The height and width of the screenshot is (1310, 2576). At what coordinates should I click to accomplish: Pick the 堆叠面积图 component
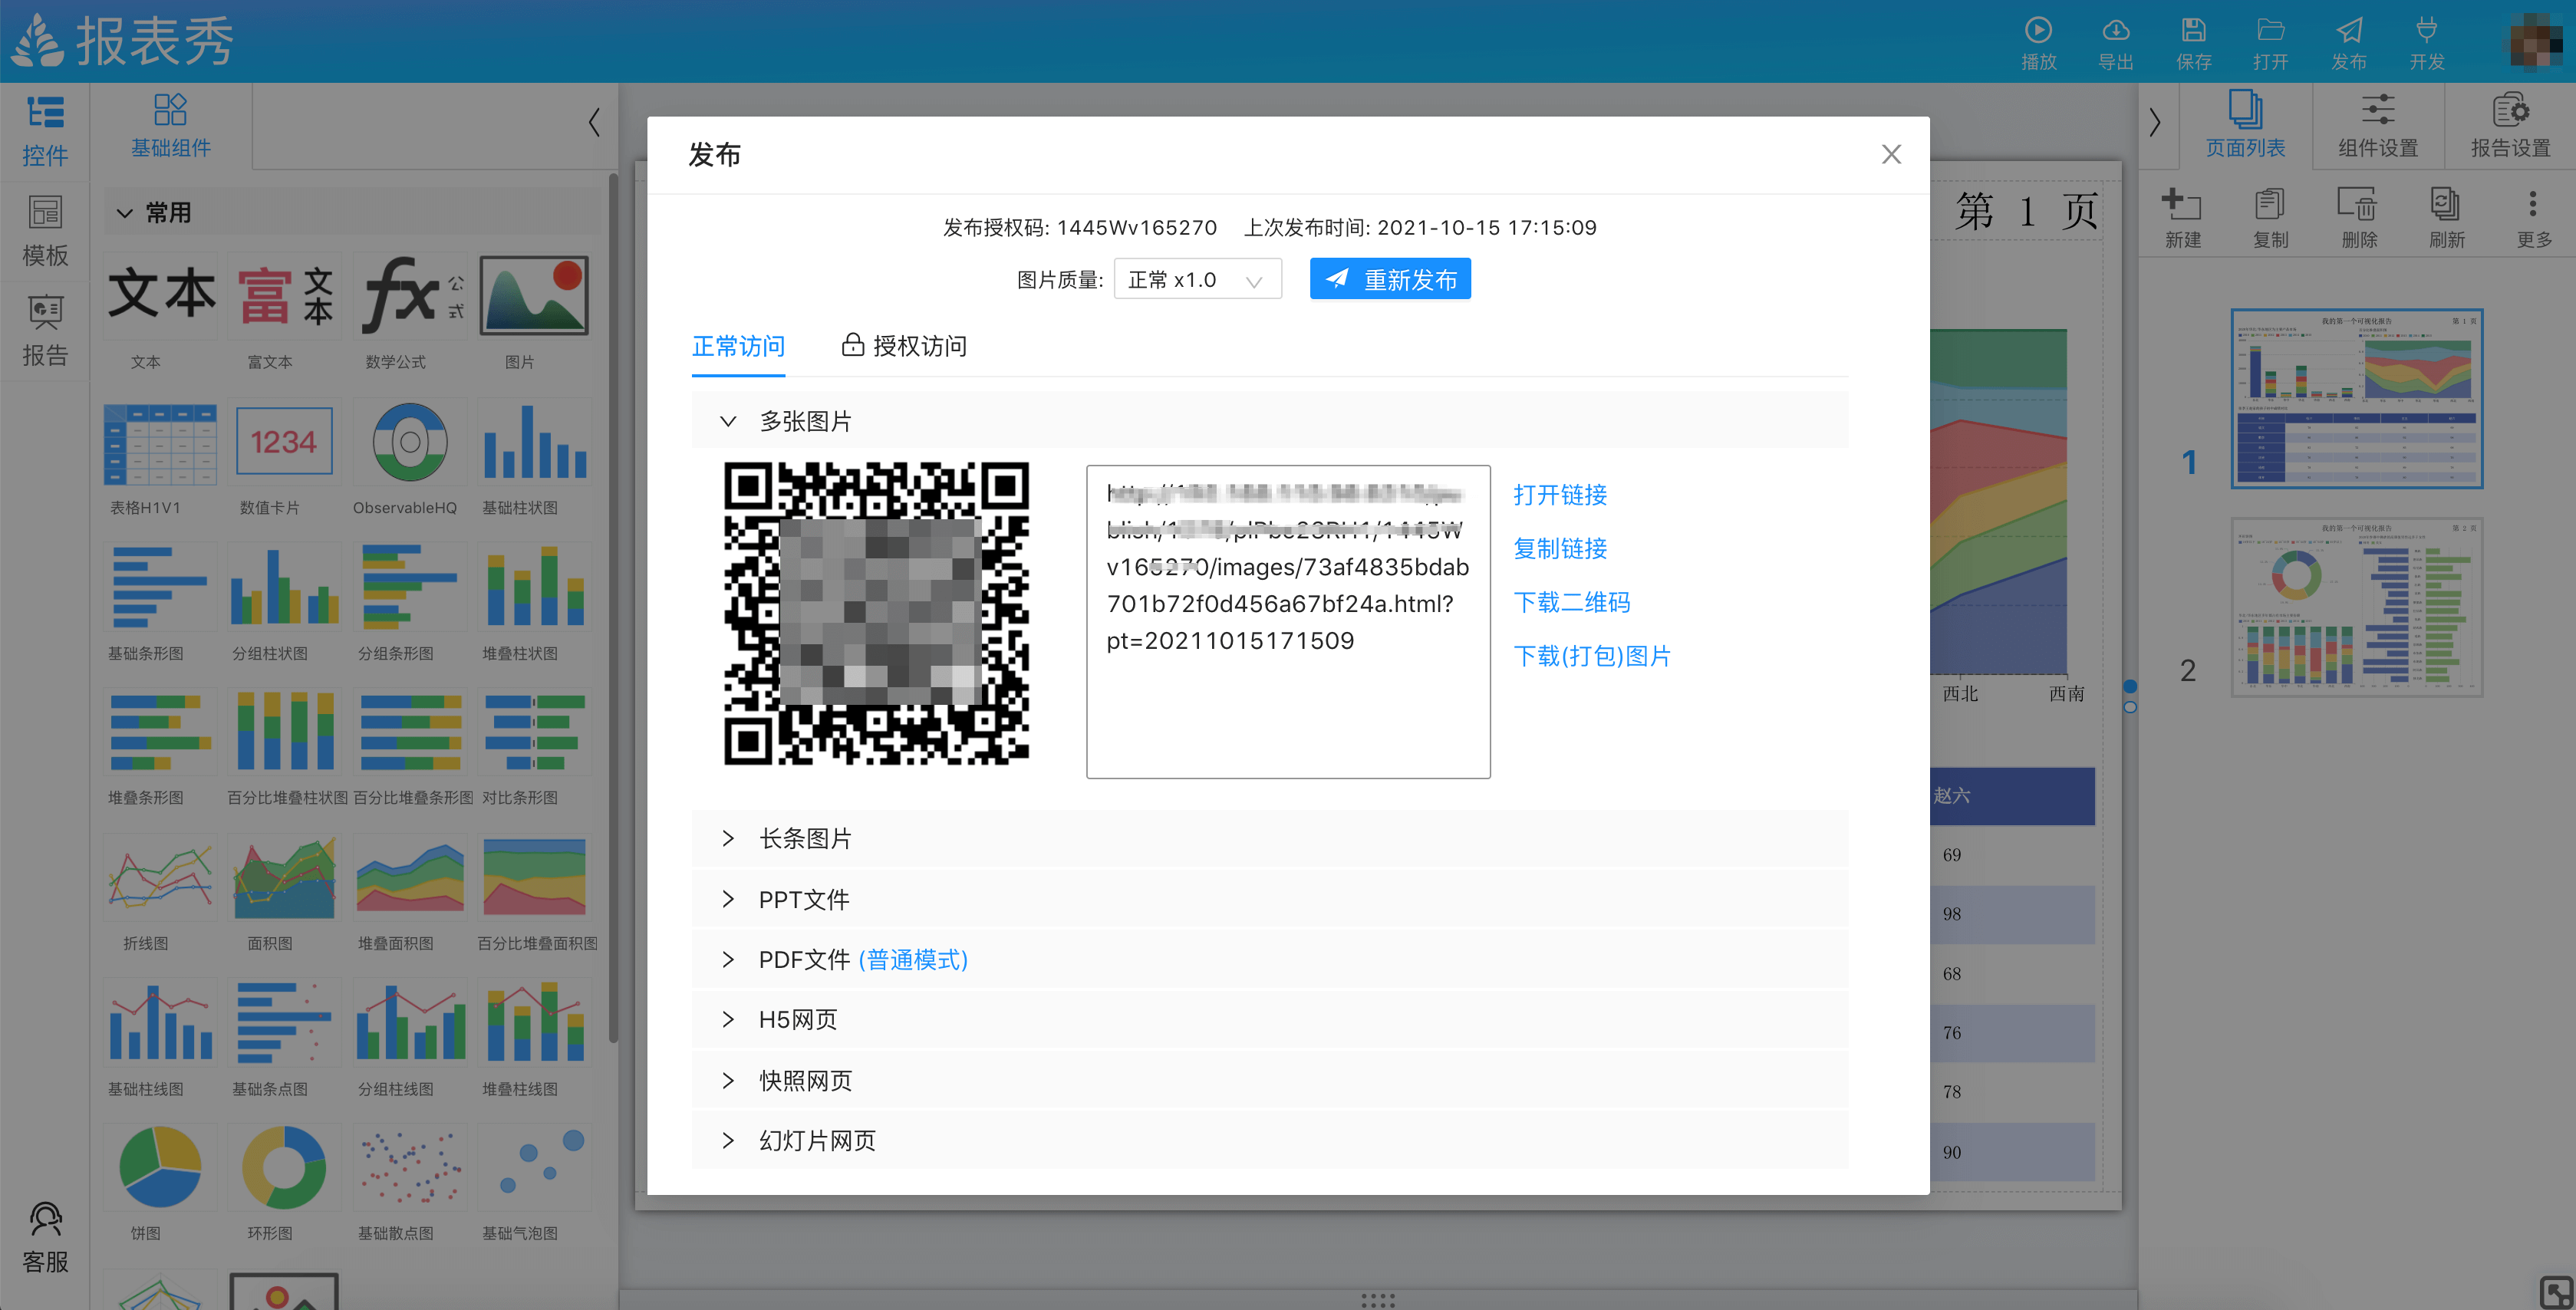pos(410,878)
